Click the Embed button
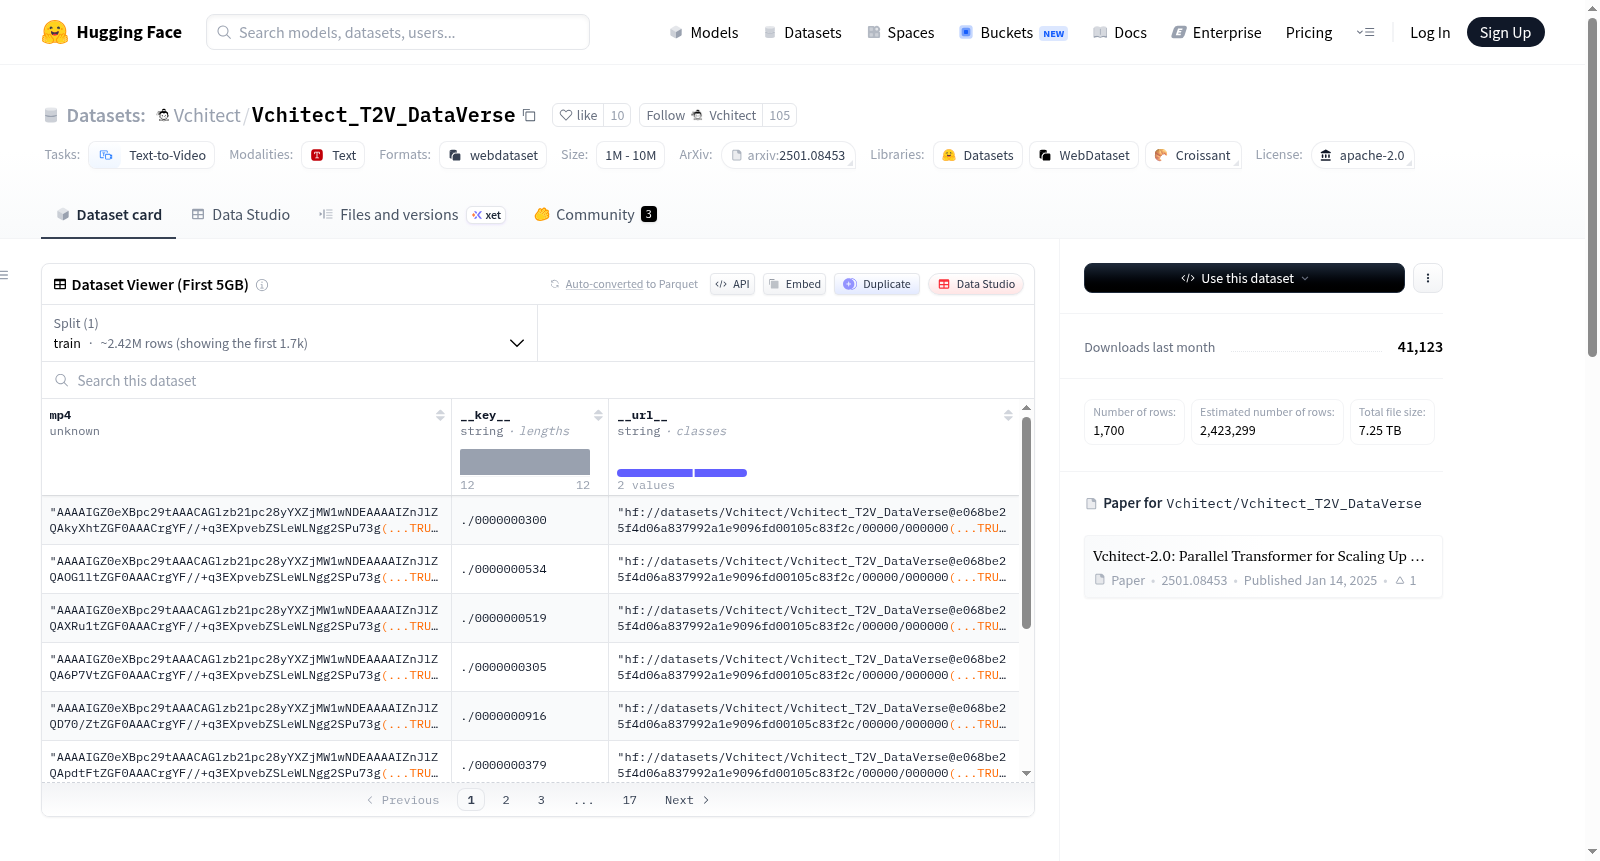1600x861 pixels. (795, 285)
